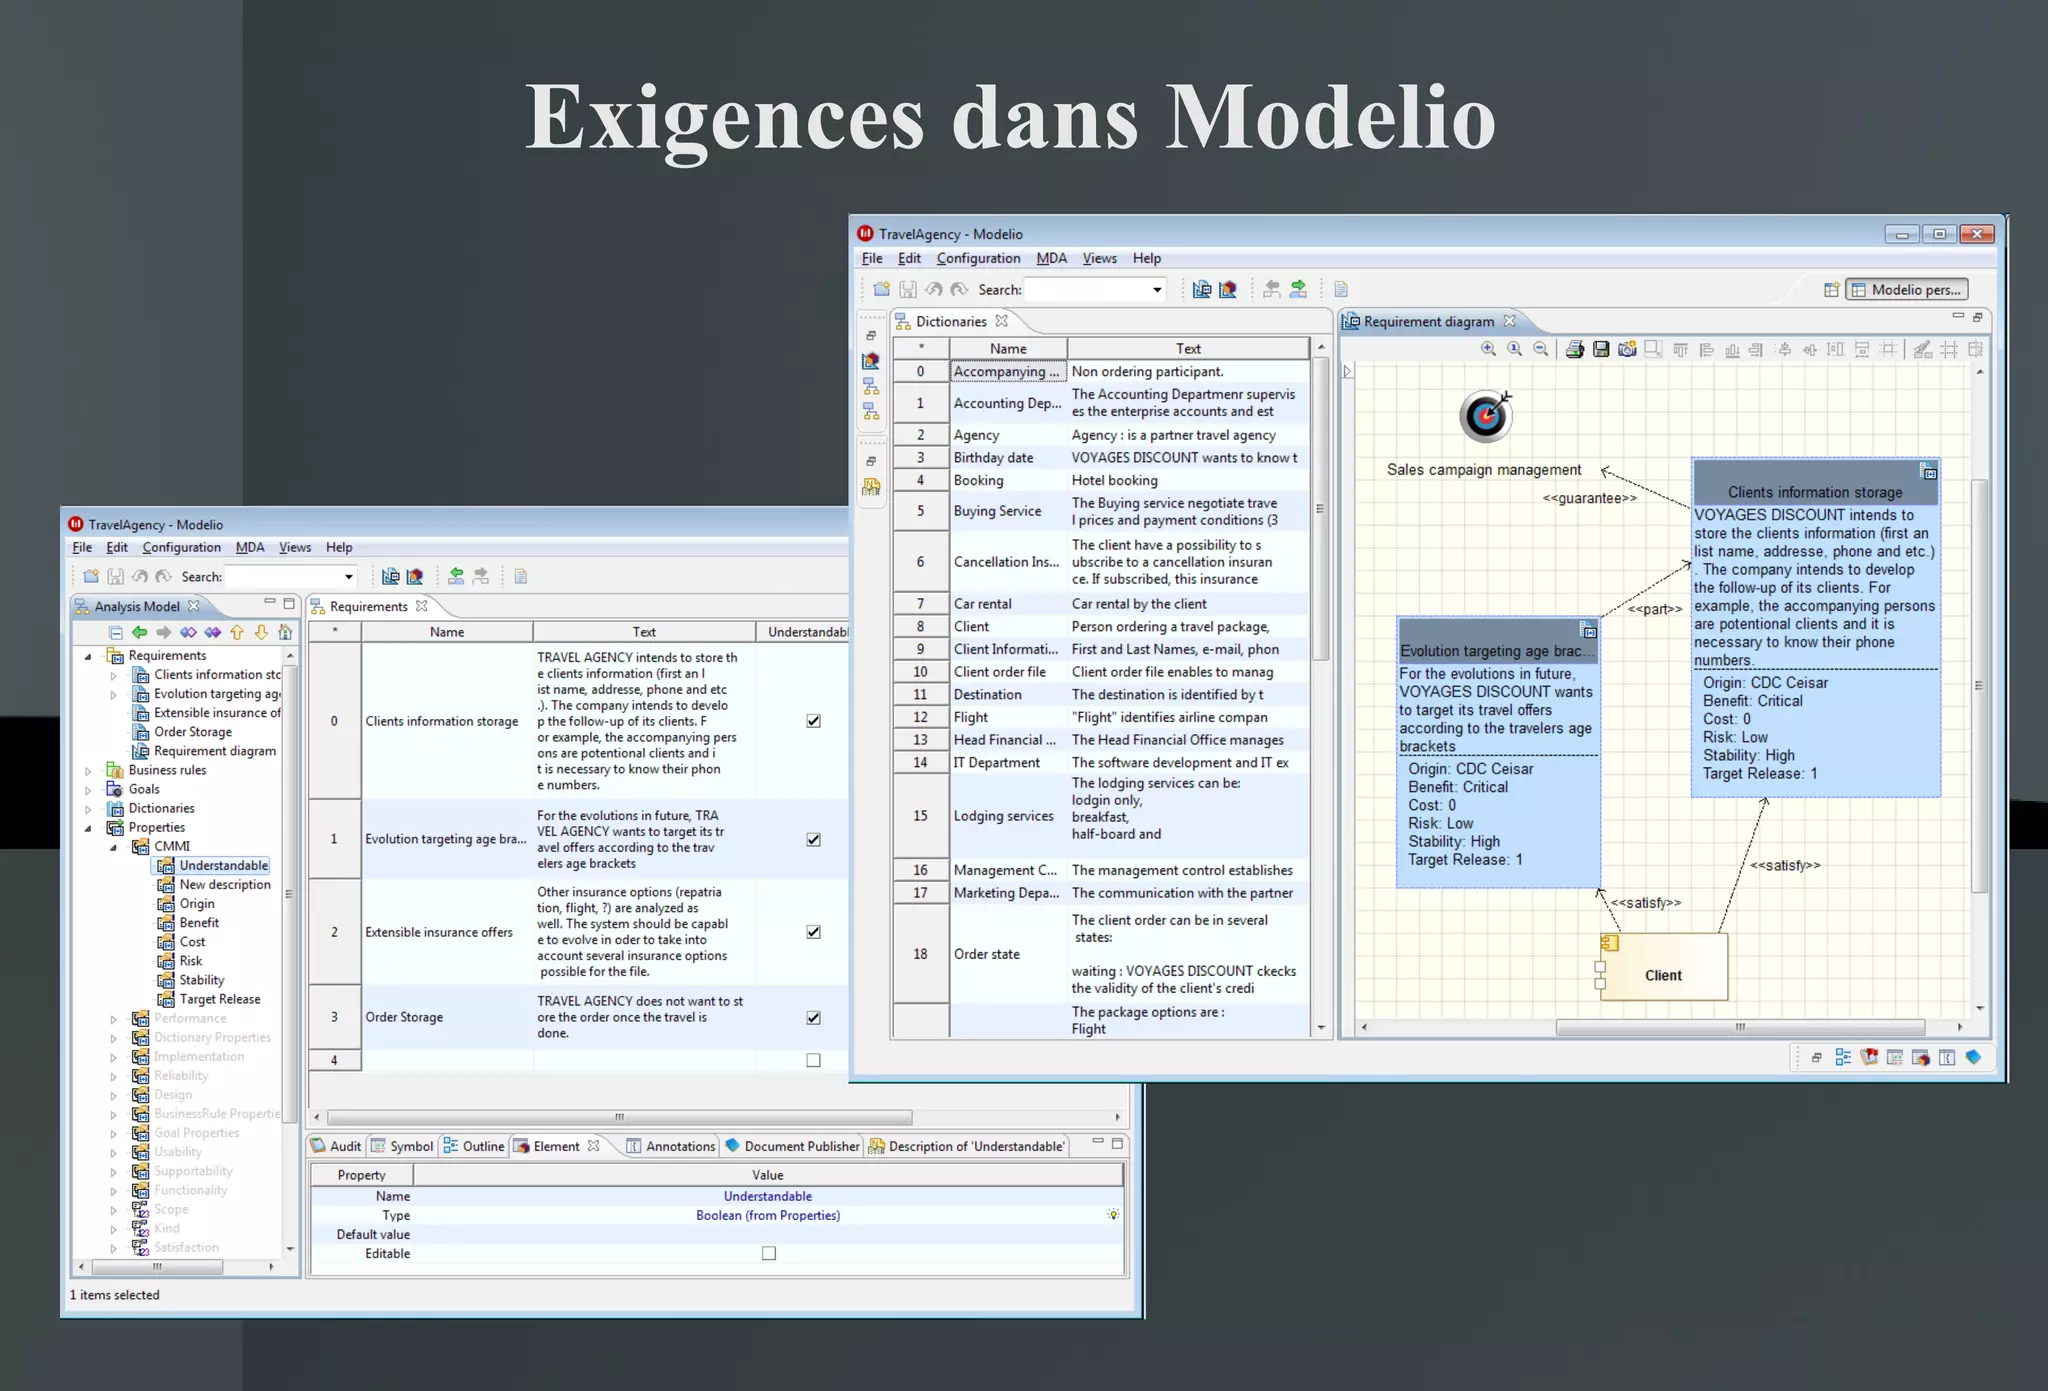Open the Outline tab
This screenshot has width=2048, height=1391.
tap(475, 1146)
